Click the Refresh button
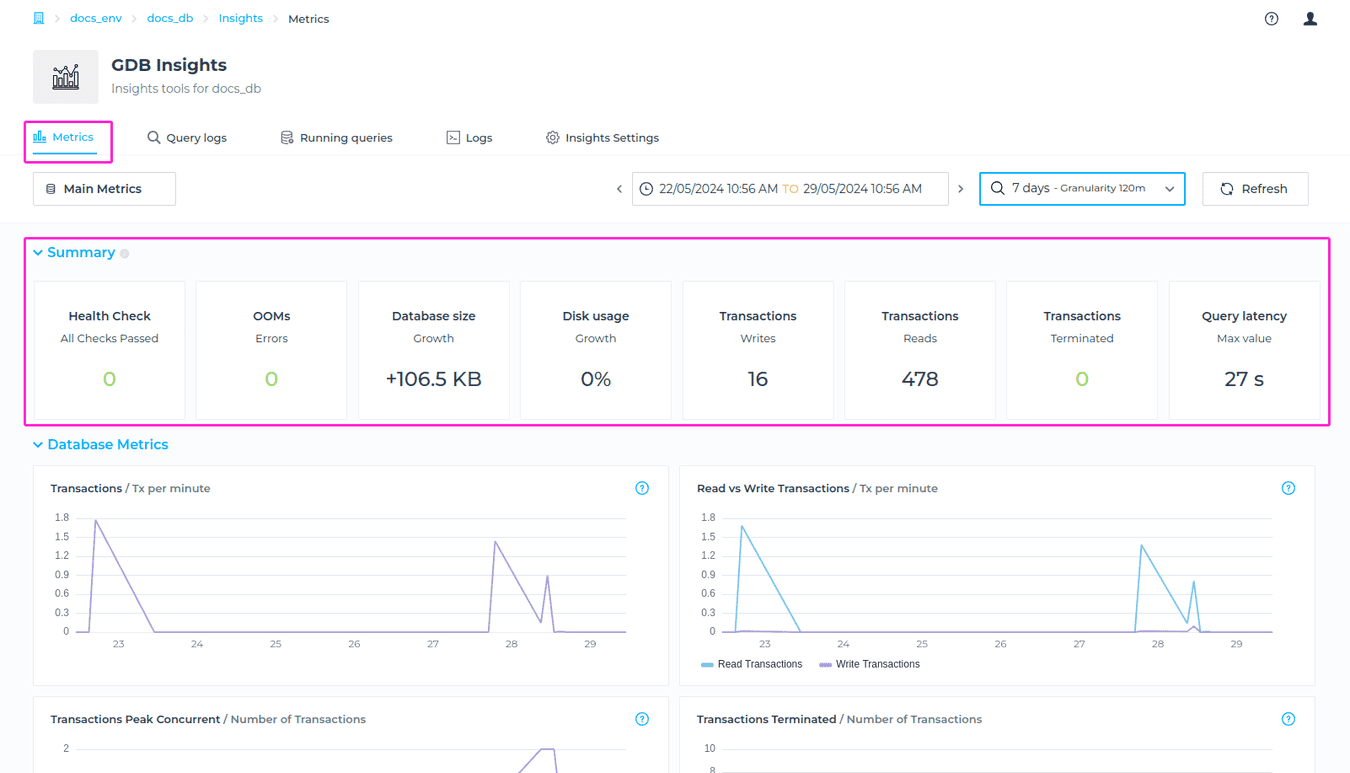Viewport: 1350px width, 773px height. pyautogui.click(x=1255, y=188)
